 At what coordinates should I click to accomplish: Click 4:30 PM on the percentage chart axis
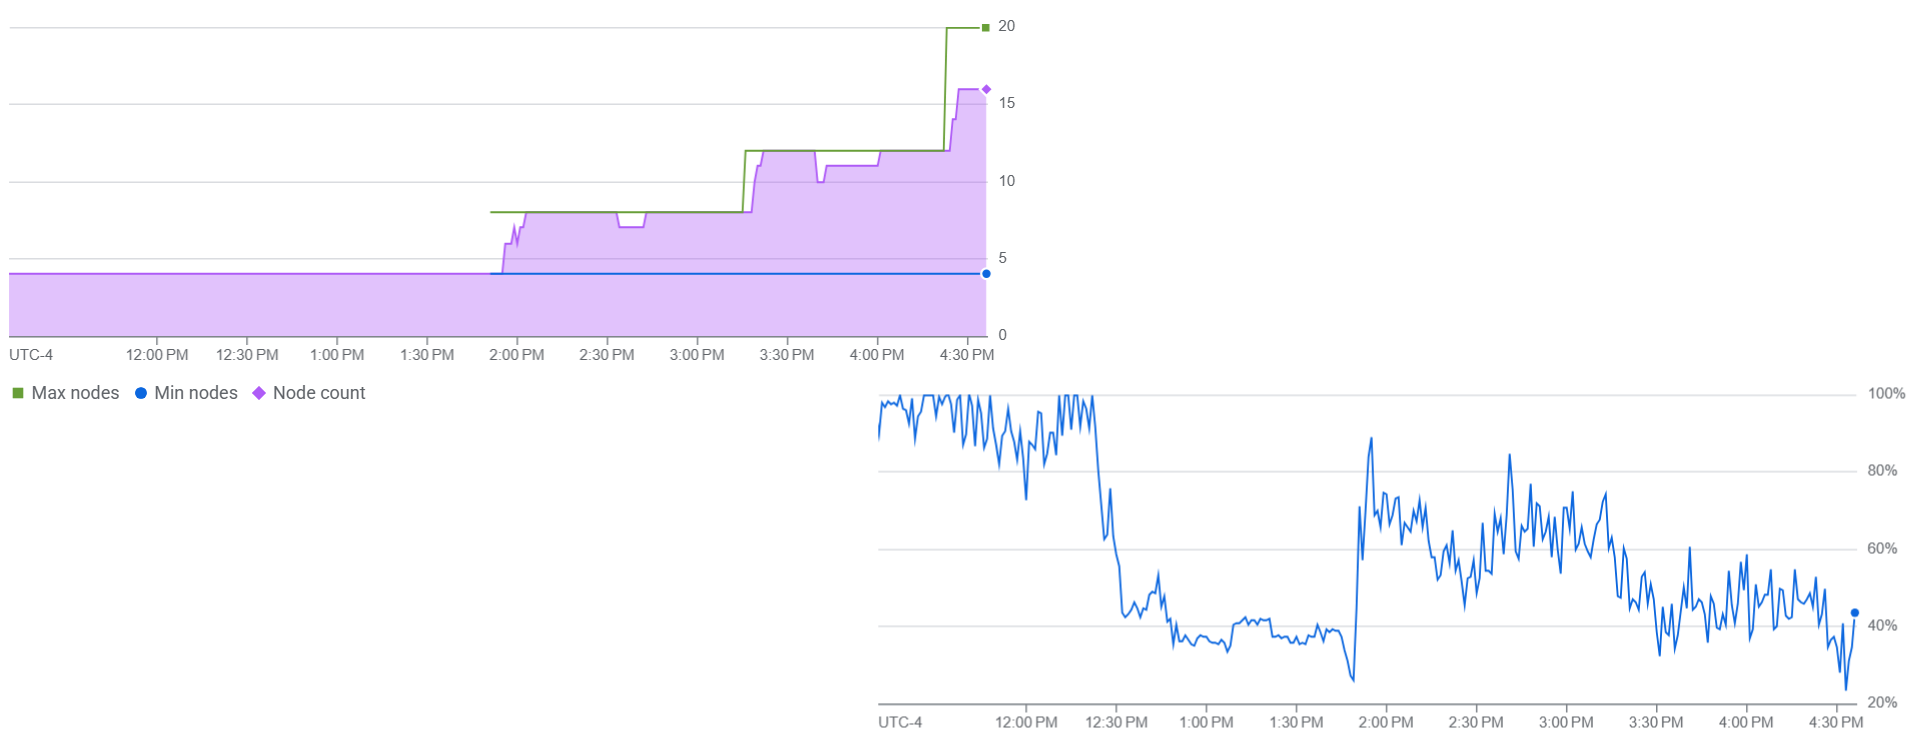coord(1836,722)
